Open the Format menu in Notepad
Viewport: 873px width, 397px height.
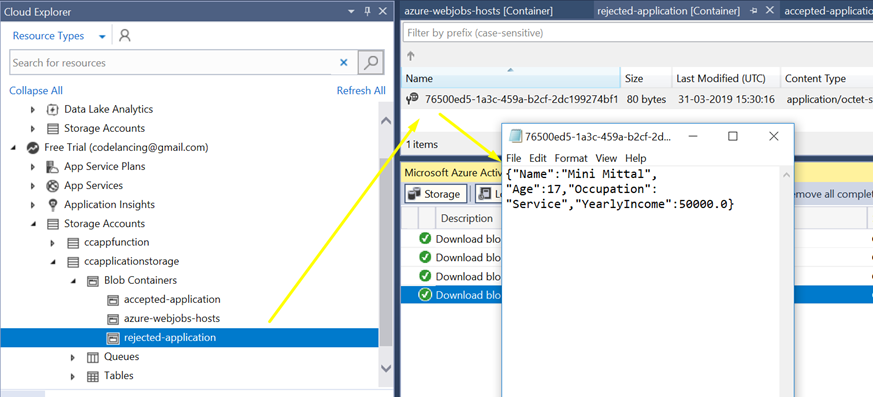pyautogui.click(x=571, y=158)
